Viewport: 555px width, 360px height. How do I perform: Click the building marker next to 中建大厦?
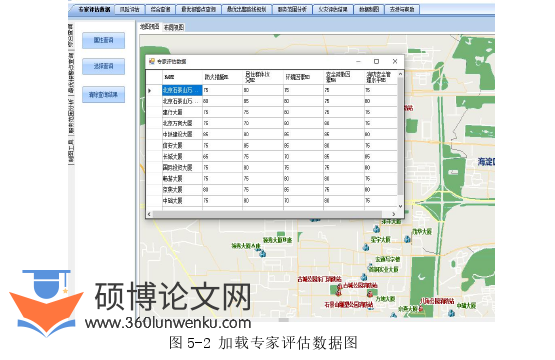coord(451,313)
